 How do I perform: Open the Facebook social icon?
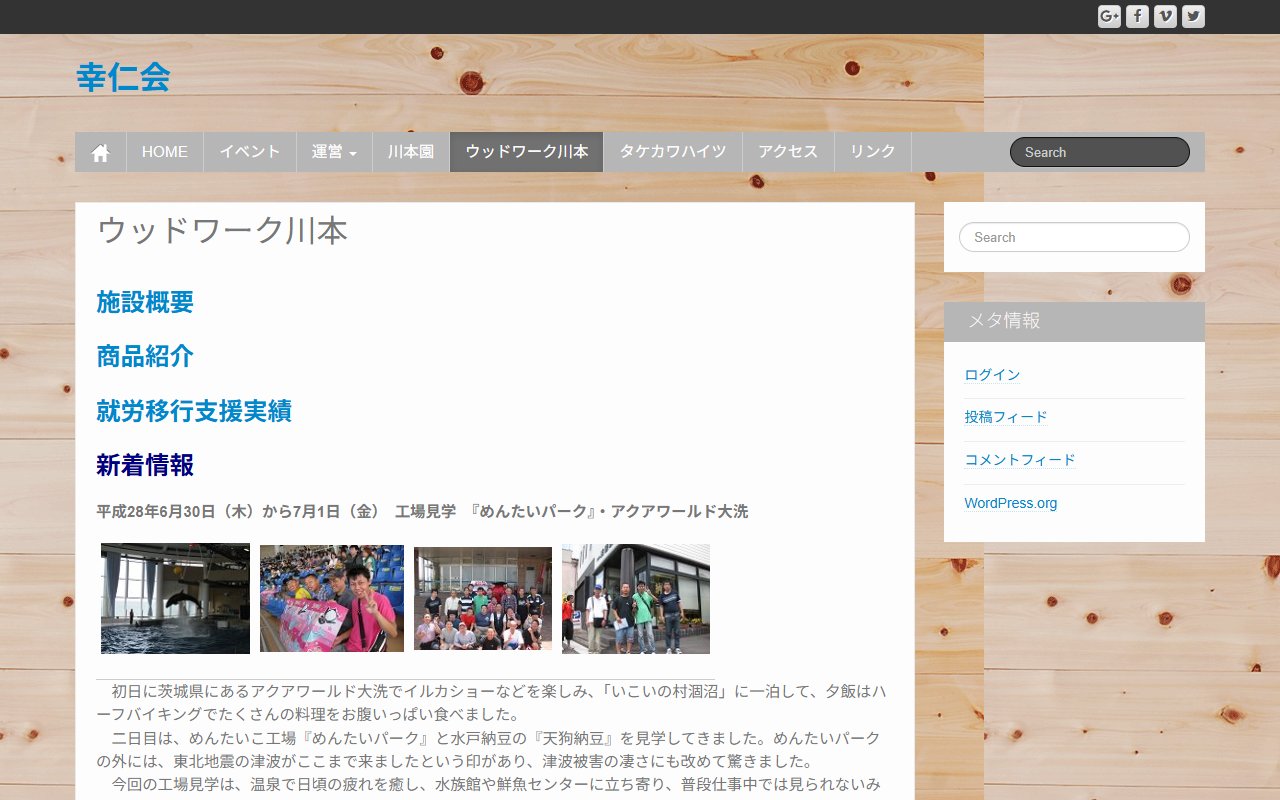pos(1137,16)
